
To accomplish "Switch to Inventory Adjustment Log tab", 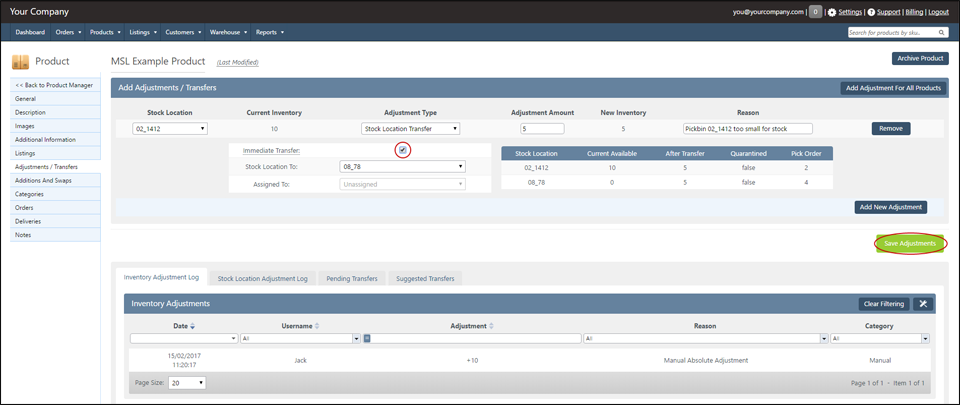I will [x=162, y=277].
